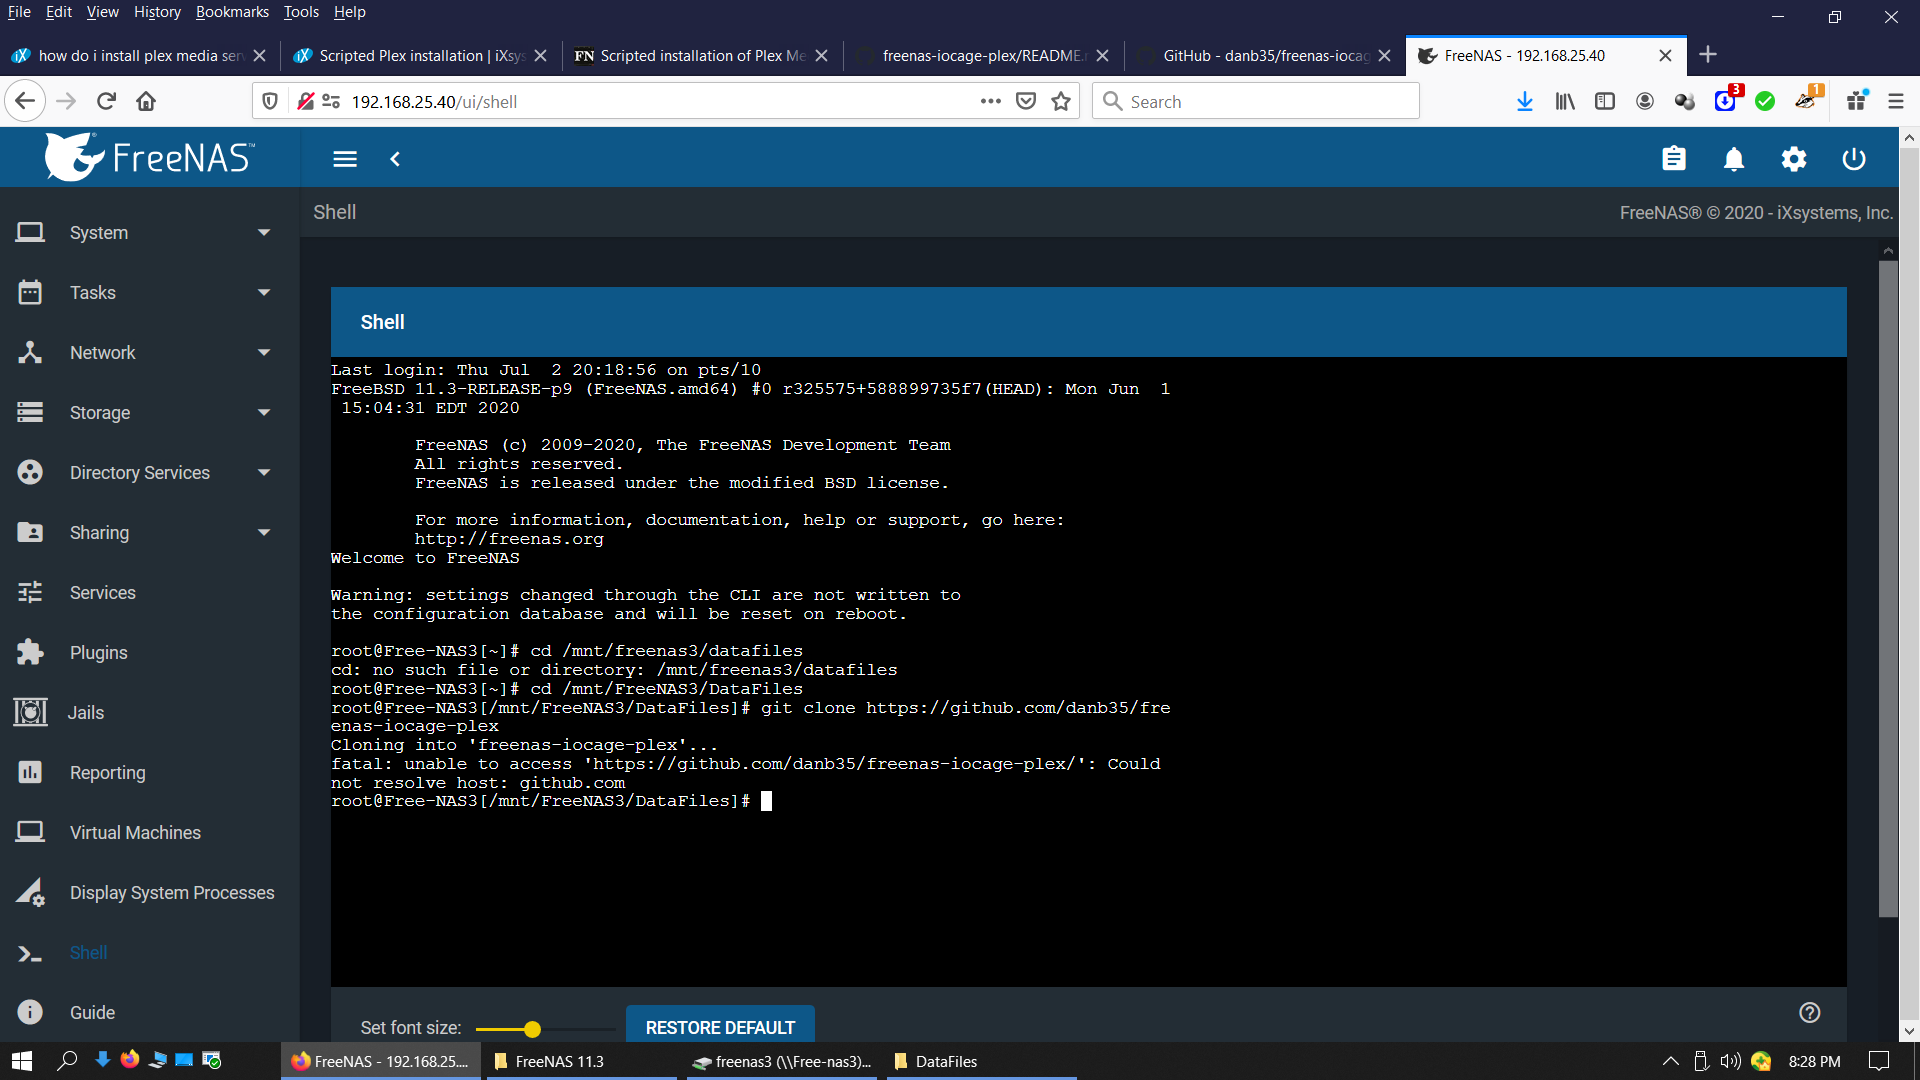Screen dimensions: 1920x1080
Task: Open the Firefox library icon
Action: (1565, 101)
